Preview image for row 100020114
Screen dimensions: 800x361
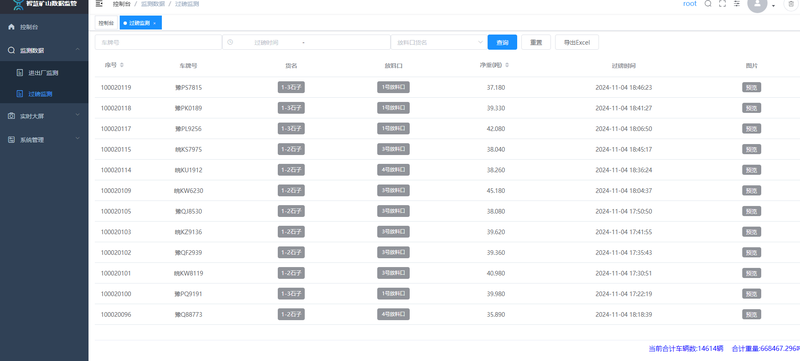[751, 170]
